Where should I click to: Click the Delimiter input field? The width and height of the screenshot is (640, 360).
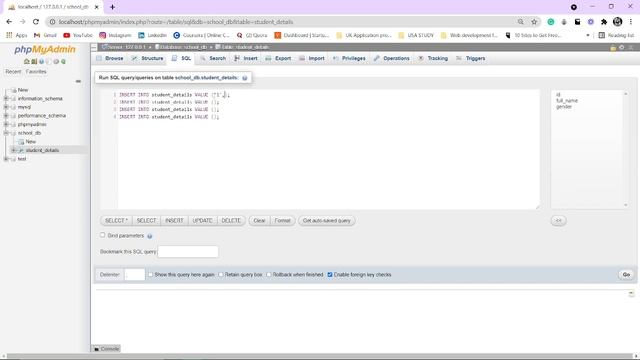pos(134,275)
